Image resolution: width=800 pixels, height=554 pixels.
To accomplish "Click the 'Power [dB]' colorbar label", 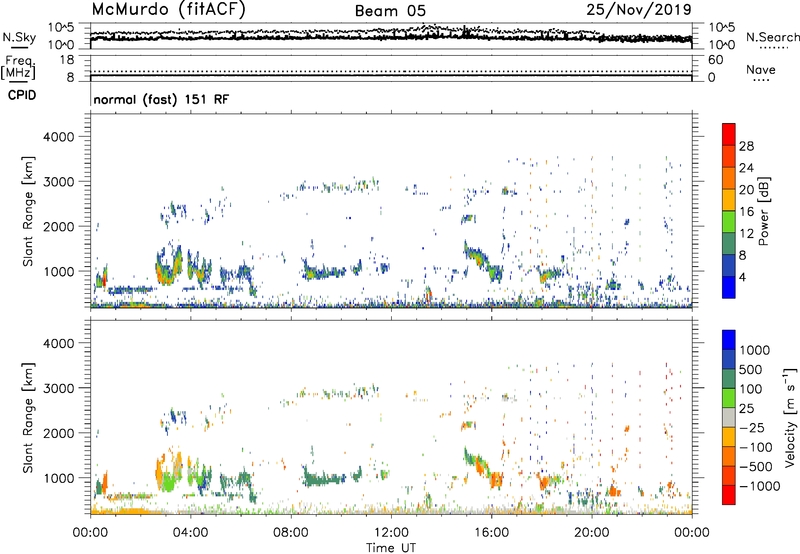I will coord(764,211).
